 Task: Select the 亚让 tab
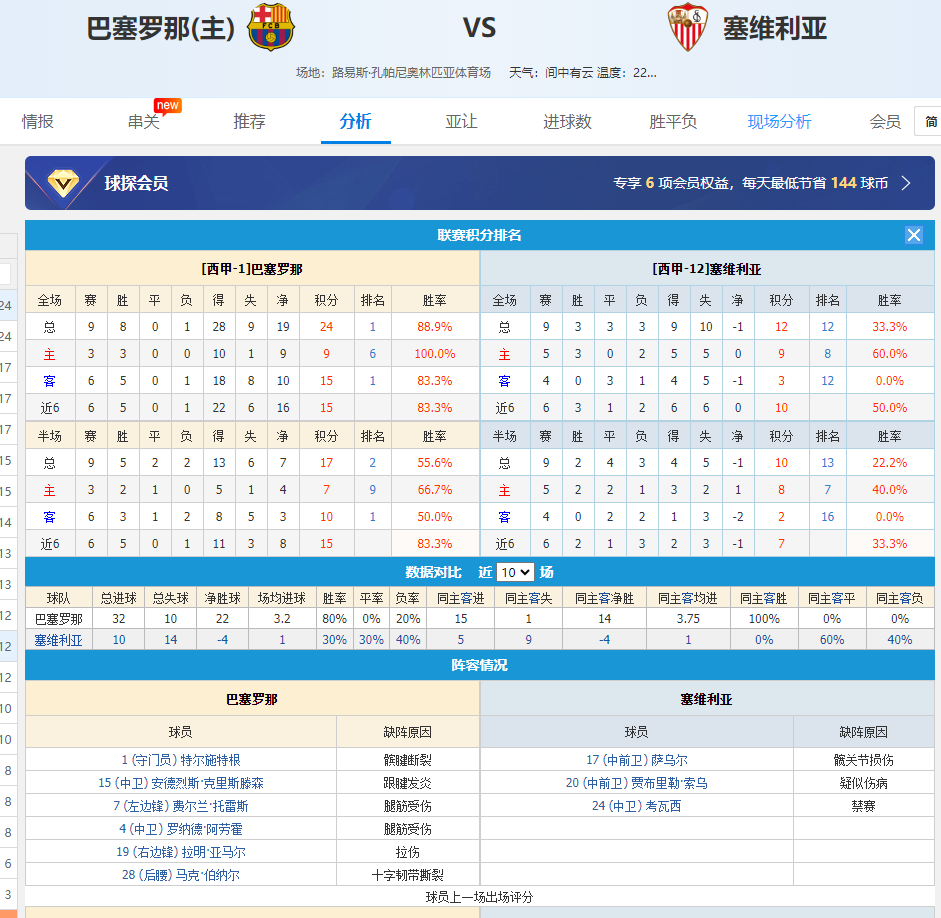point(461,121)
